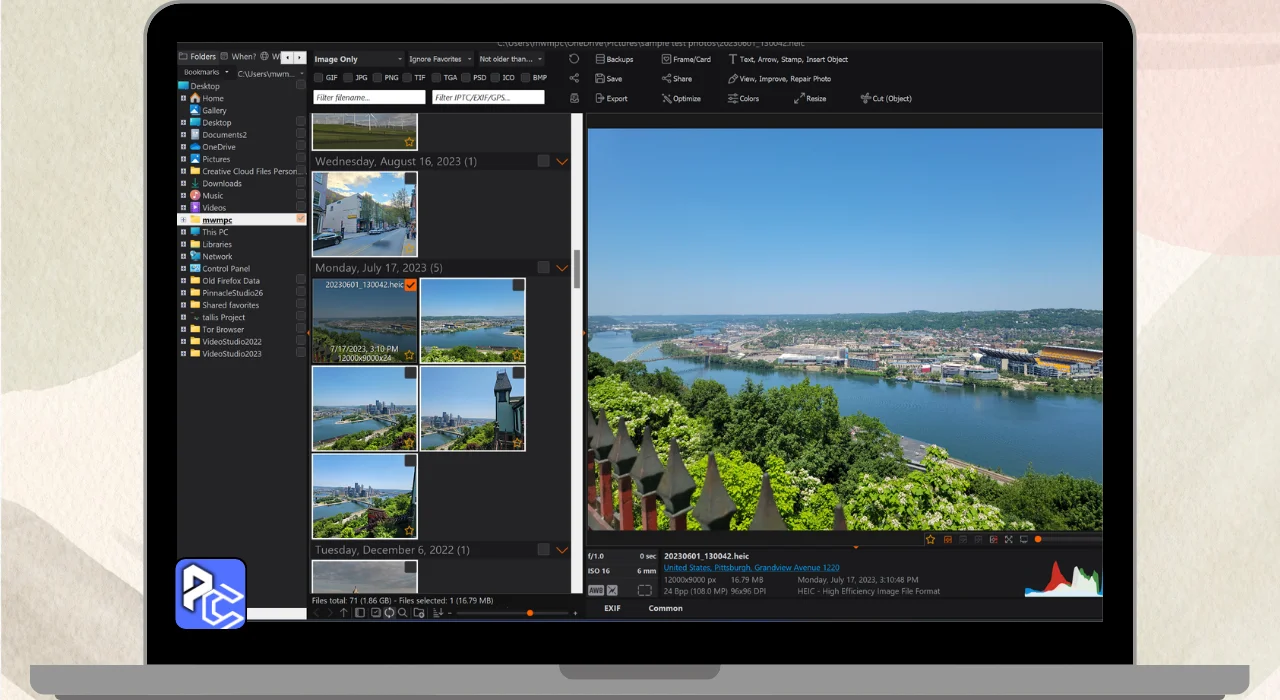
Task: Switch to the EXIF tab
Action: point(612,608)
